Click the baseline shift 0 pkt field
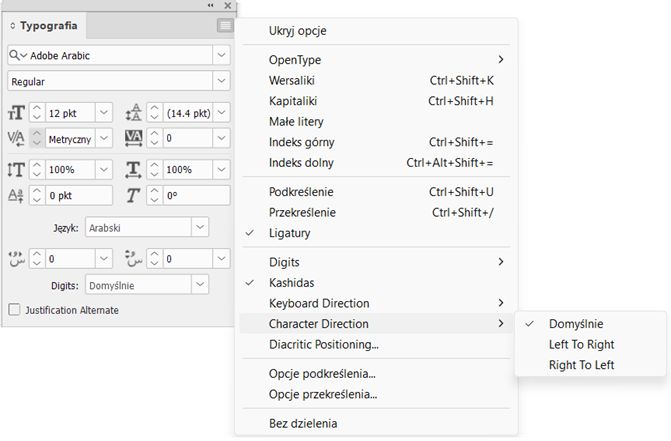The image size is (671, 441). click(79, 195)
